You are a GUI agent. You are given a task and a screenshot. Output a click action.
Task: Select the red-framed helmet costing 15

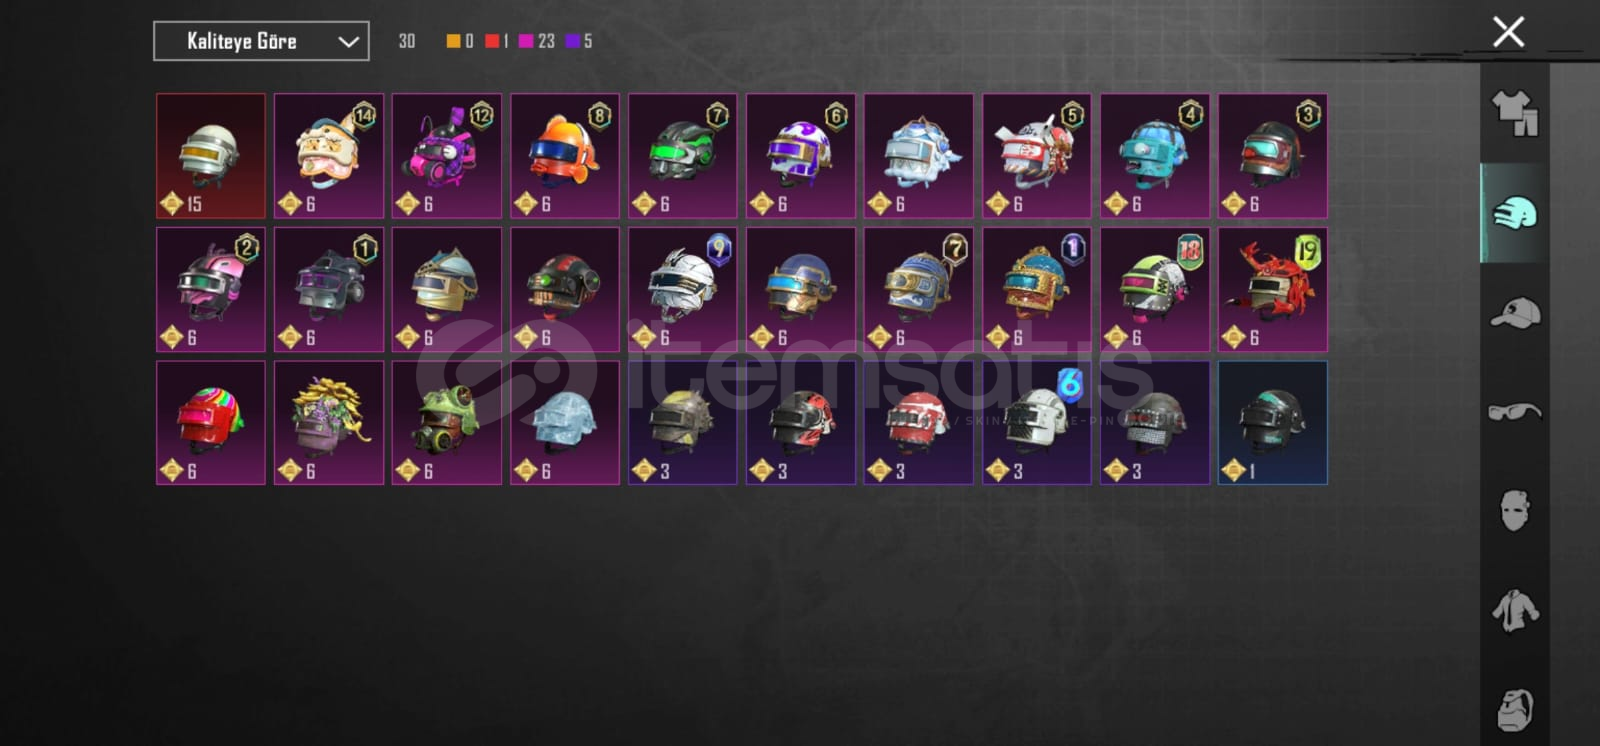[x=211, y=156]
